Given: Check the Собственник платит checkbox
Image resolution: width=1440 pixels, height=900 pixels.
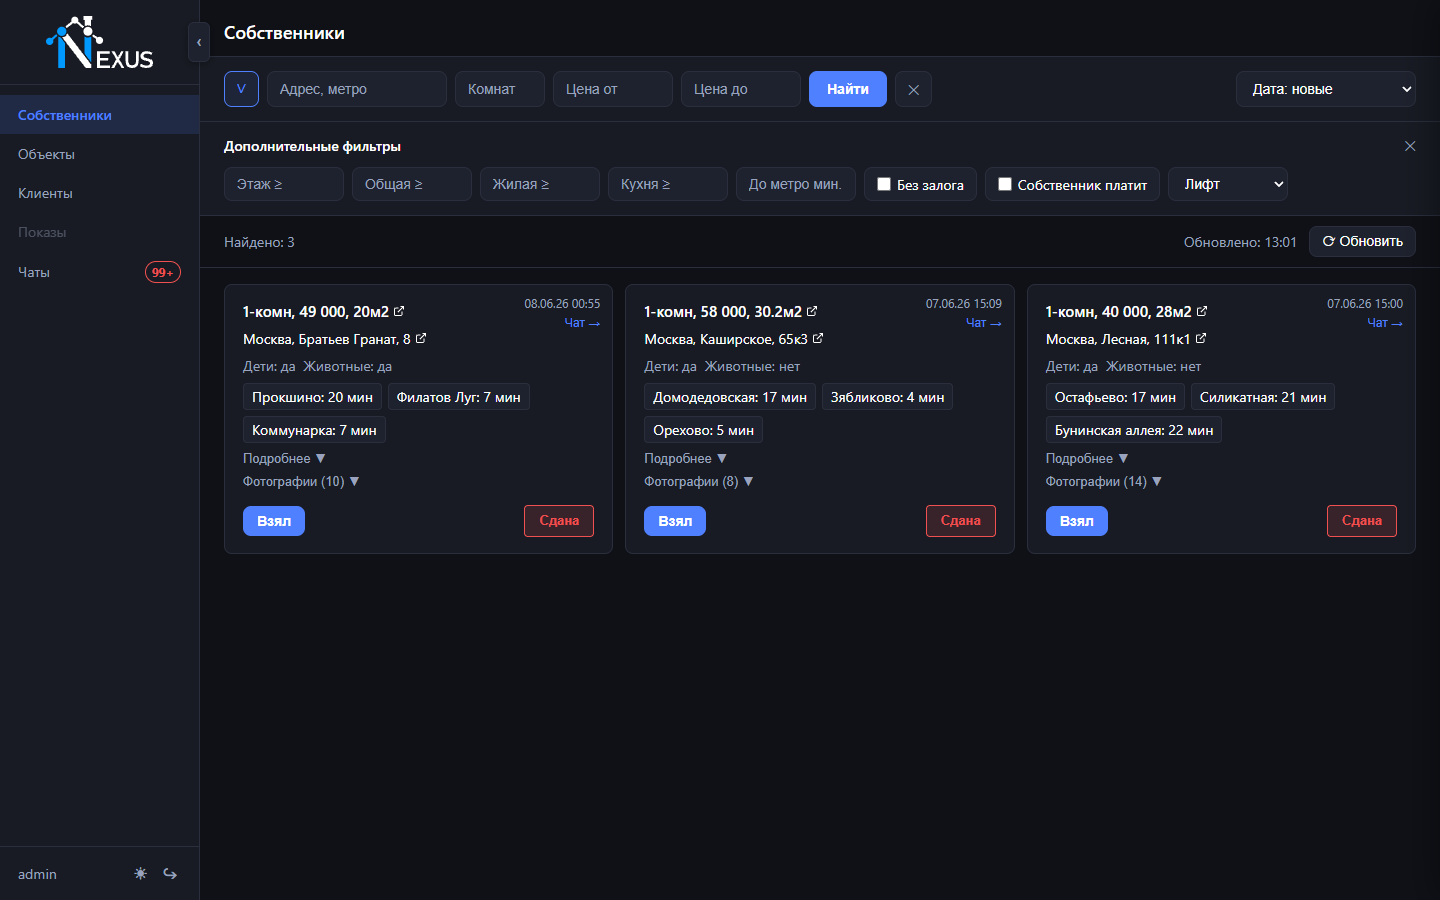Looking at the screenshot, I should 1005,184.
